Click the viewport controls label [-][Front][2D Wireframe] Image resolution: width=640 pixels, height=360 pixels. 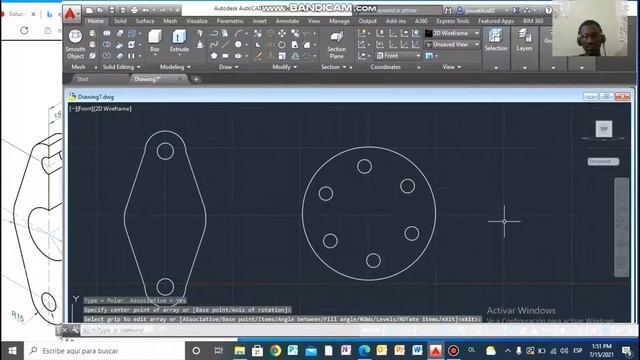tap(100, 109)
